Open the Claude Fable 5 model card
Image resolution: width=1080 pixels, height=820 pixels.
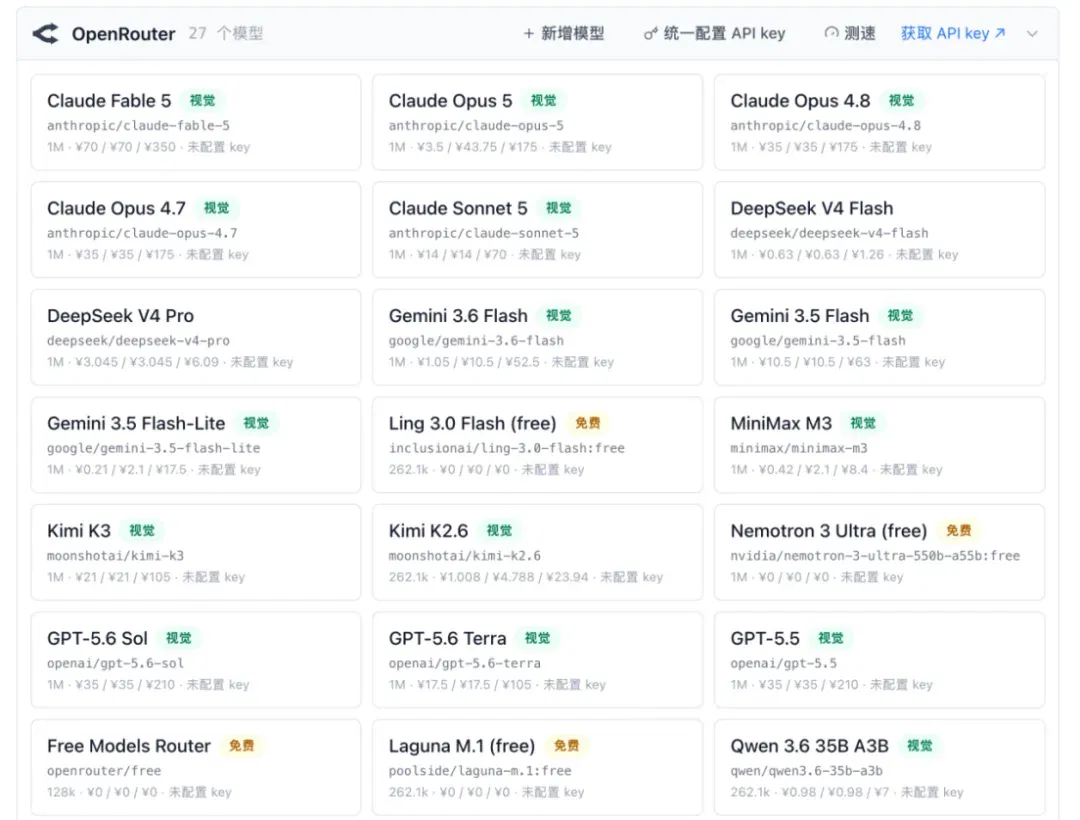coord(196,122)
